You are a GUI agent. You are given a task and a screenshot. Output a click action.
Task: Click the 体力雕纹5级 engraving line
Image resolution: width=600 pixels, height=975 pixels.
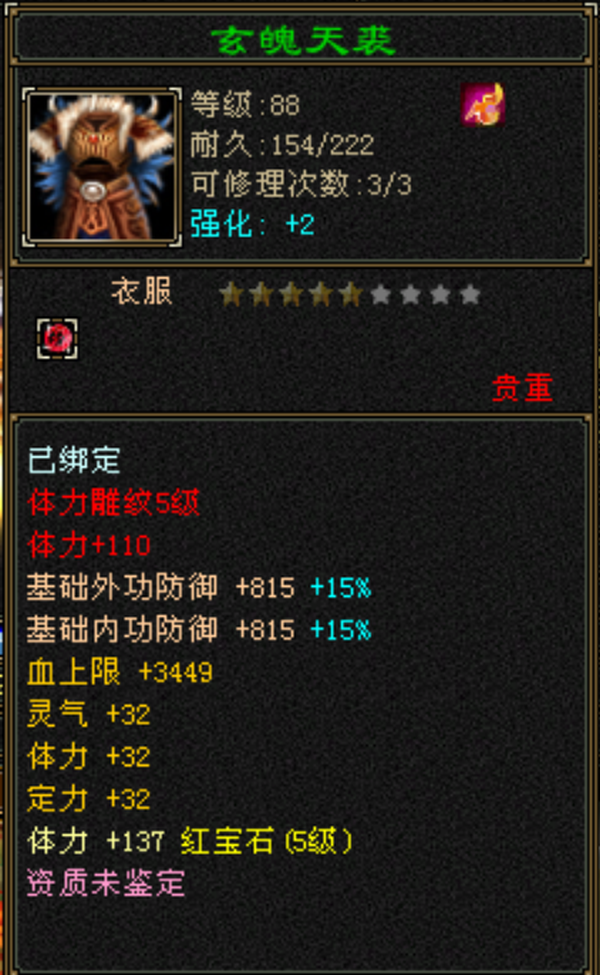[113, 502]
